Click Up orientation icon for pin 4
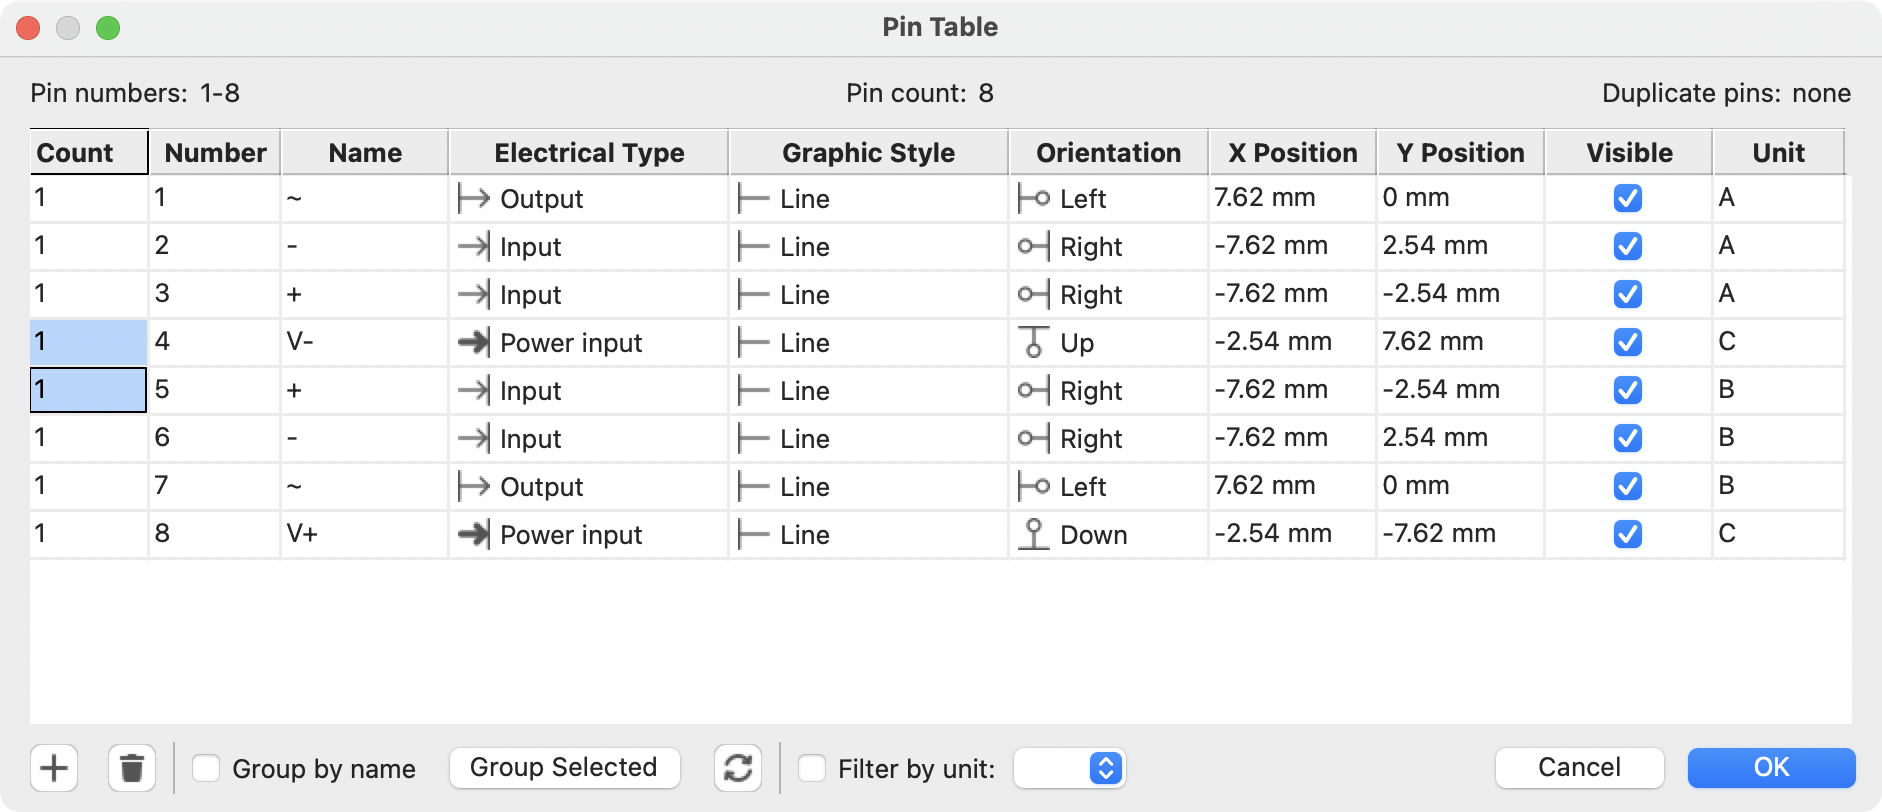The height and width of the screenshot is (812, 1882). coord(1033,343)
